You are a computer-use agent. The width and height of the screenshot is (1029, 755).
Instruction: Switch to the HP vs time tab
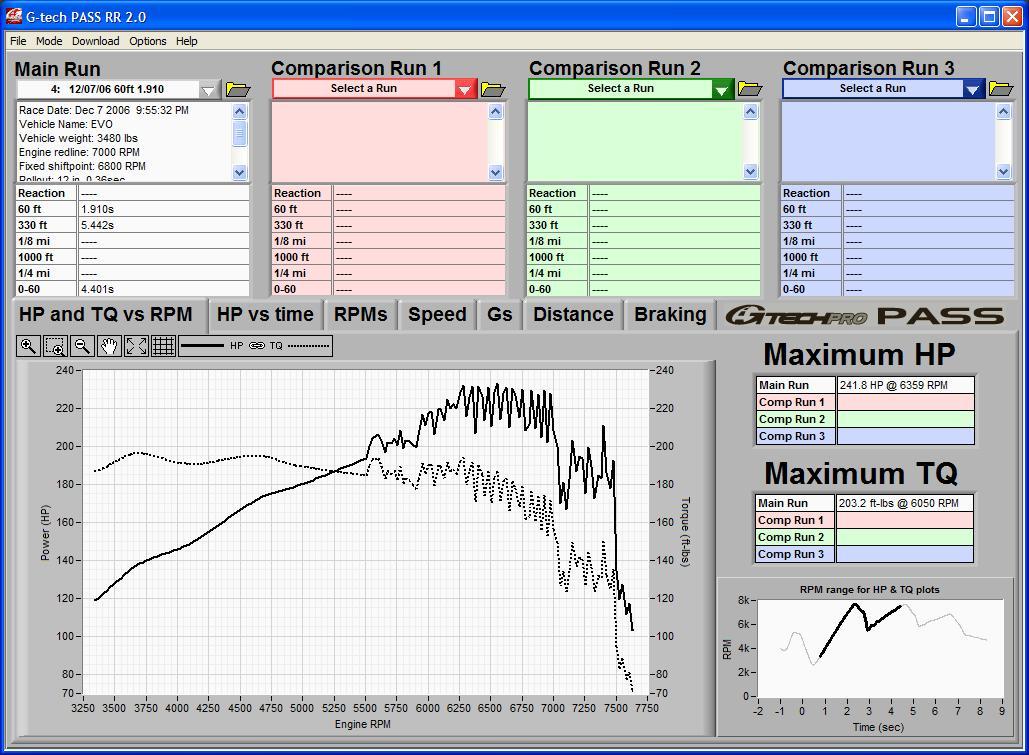[265, 314]
